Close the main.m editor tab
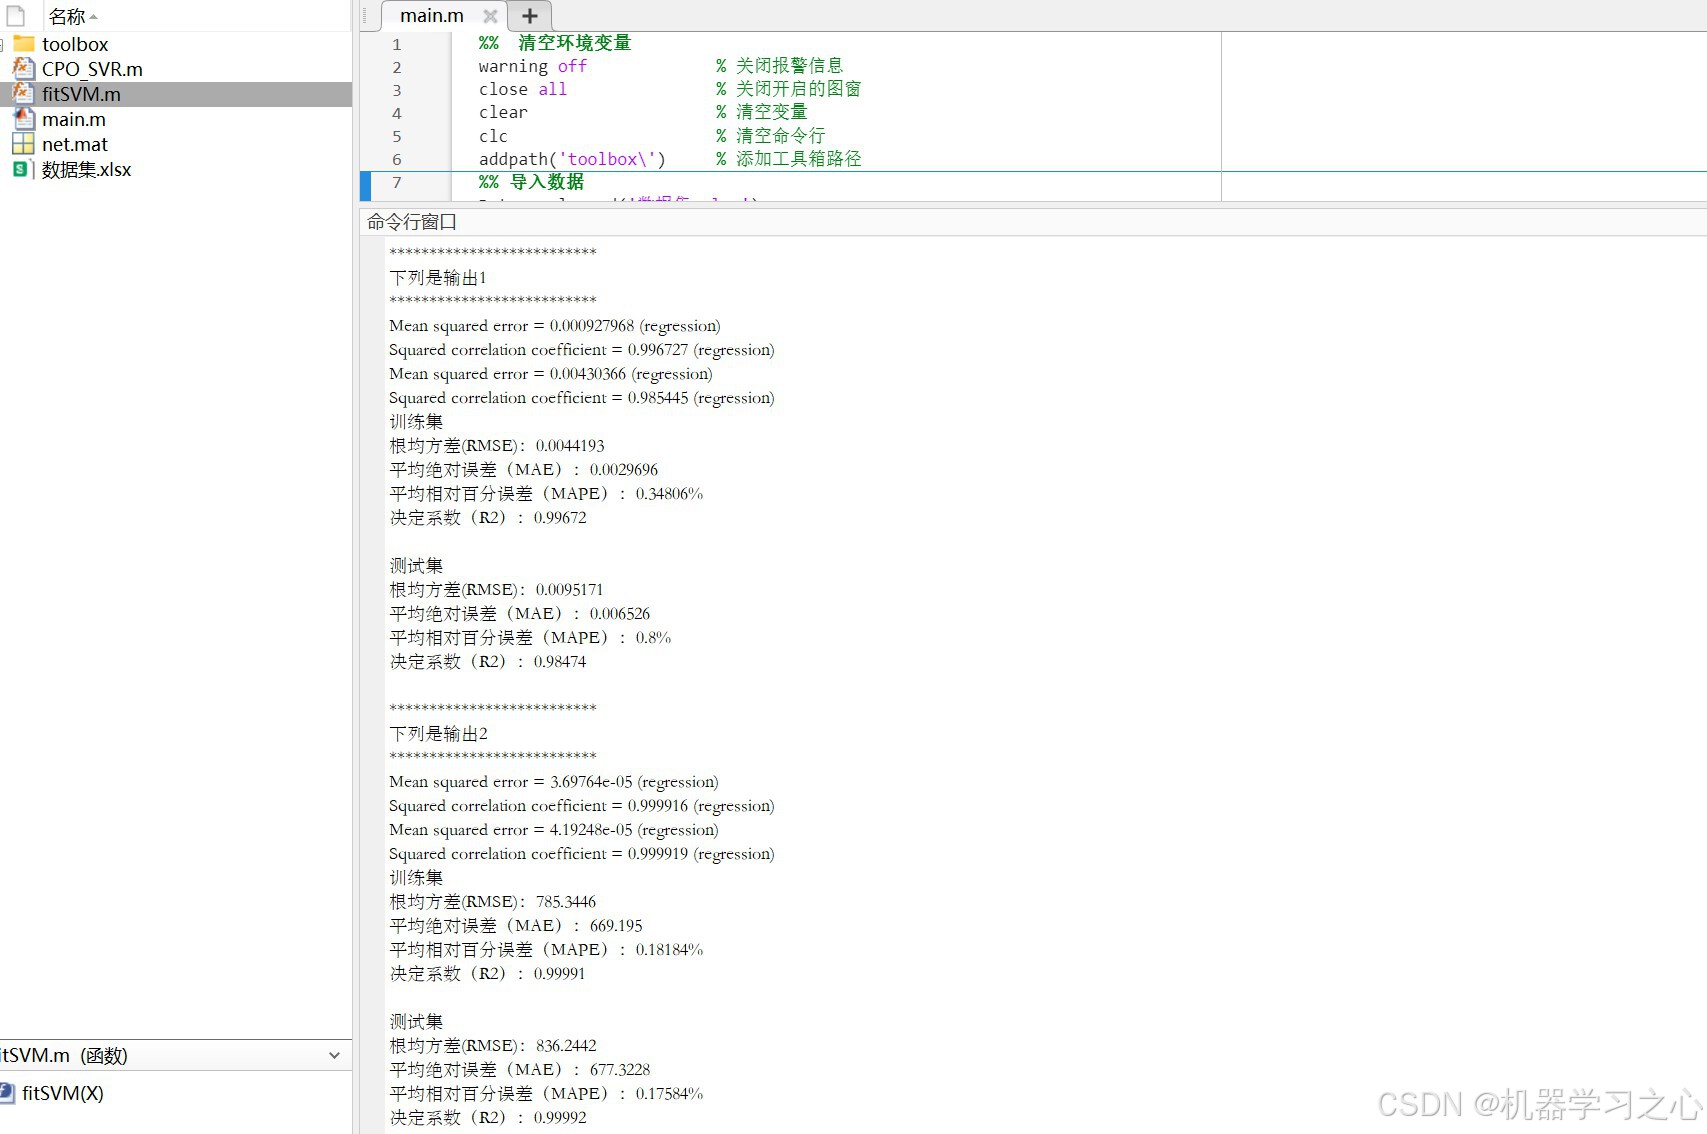Image resolution: width=1707 pixels, height=1134 pixels. [x=490, y=16]
